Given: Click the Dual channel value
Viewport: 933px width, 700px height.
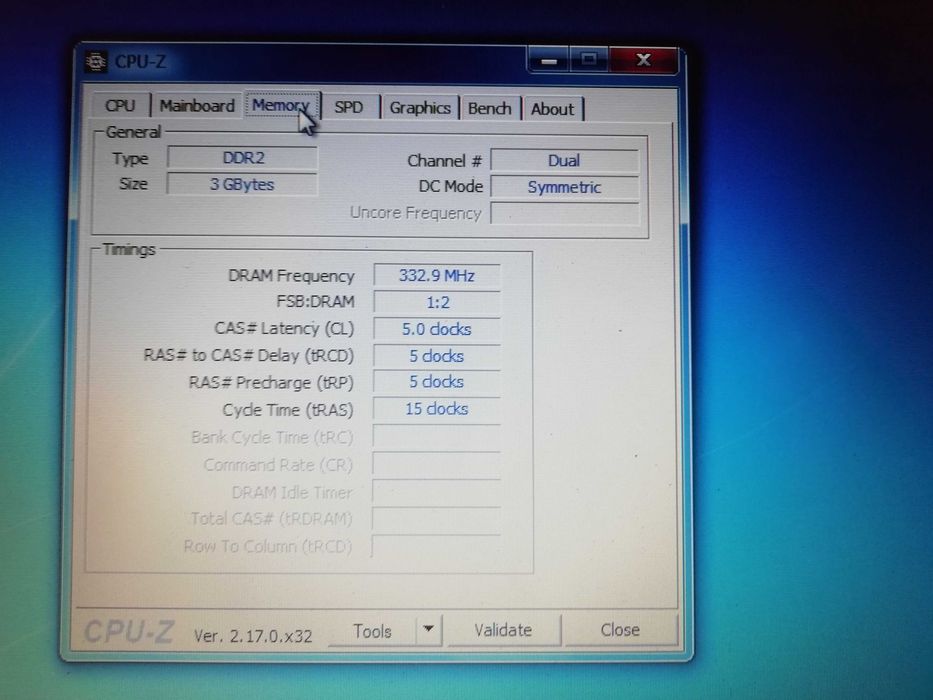Looking at the screenshot, I should (564, 161).
